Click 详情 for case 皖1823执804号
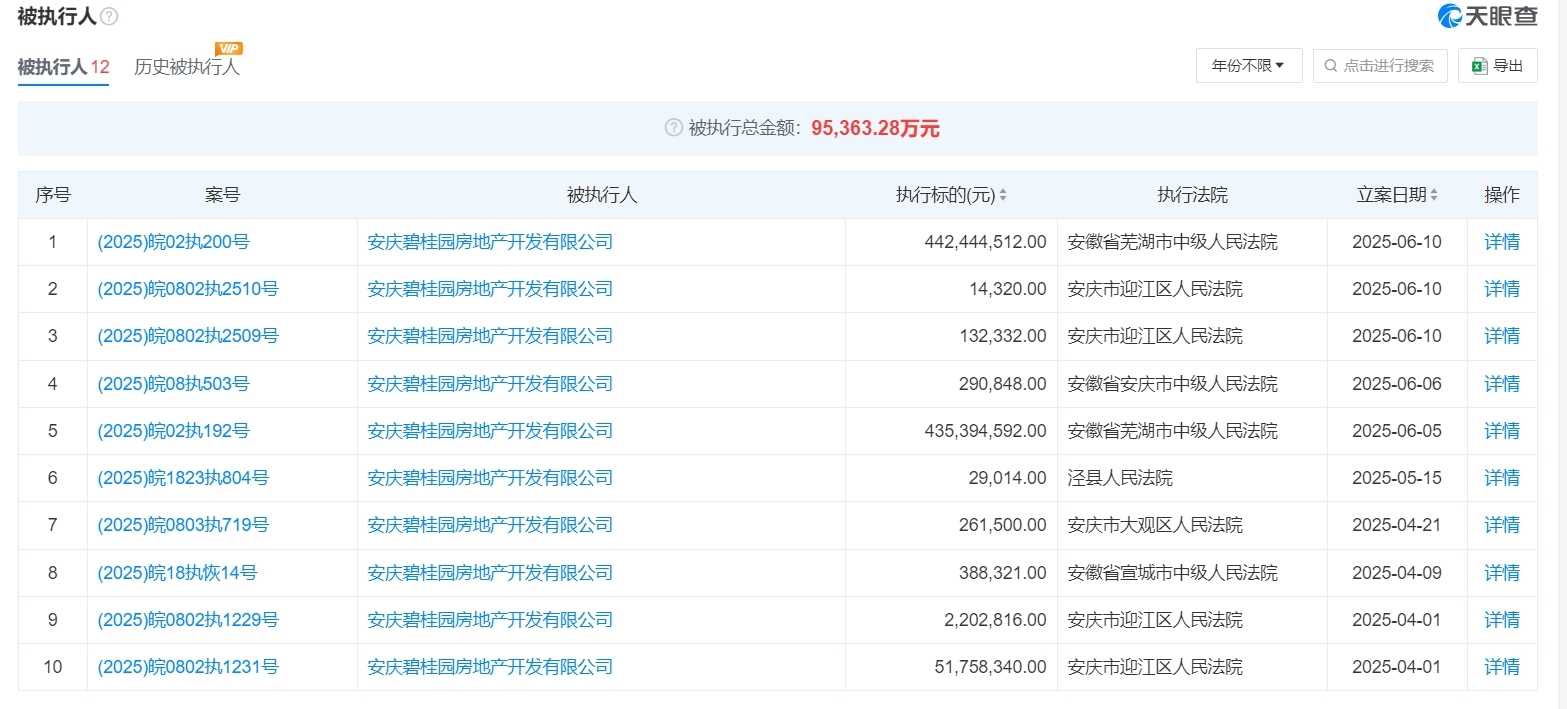Image resolution: width=1567 pixels, height=709 pixels. pos(1502,478)
